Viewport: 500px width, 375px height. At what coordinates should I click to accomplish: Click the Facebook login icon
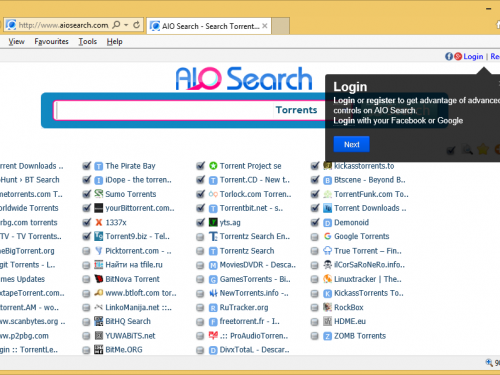(449, 56)
